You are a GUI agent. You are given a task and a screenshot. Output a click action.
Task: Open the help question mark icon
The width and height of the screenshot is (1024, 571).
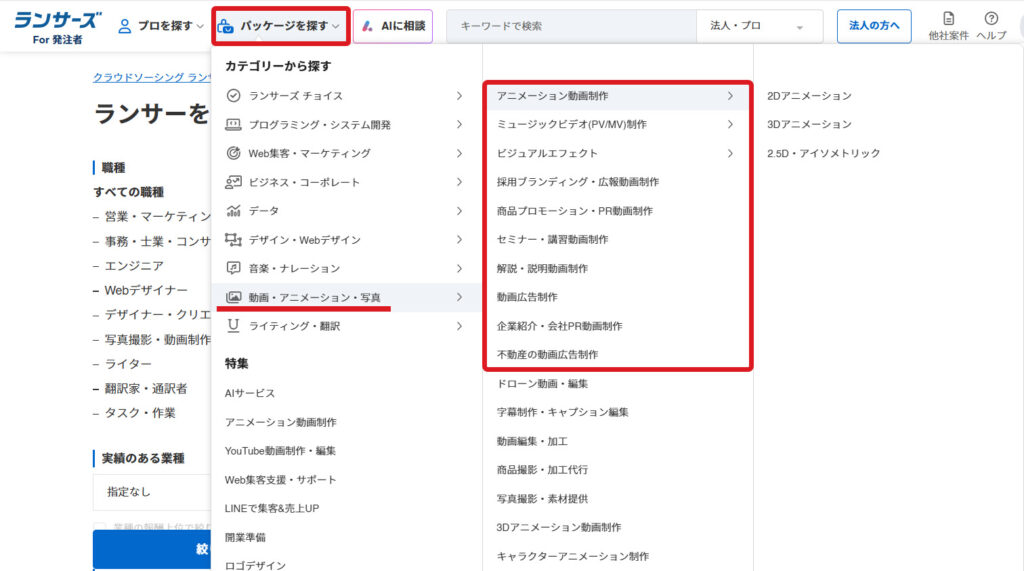pyautogui.click(x=990, y=19)
